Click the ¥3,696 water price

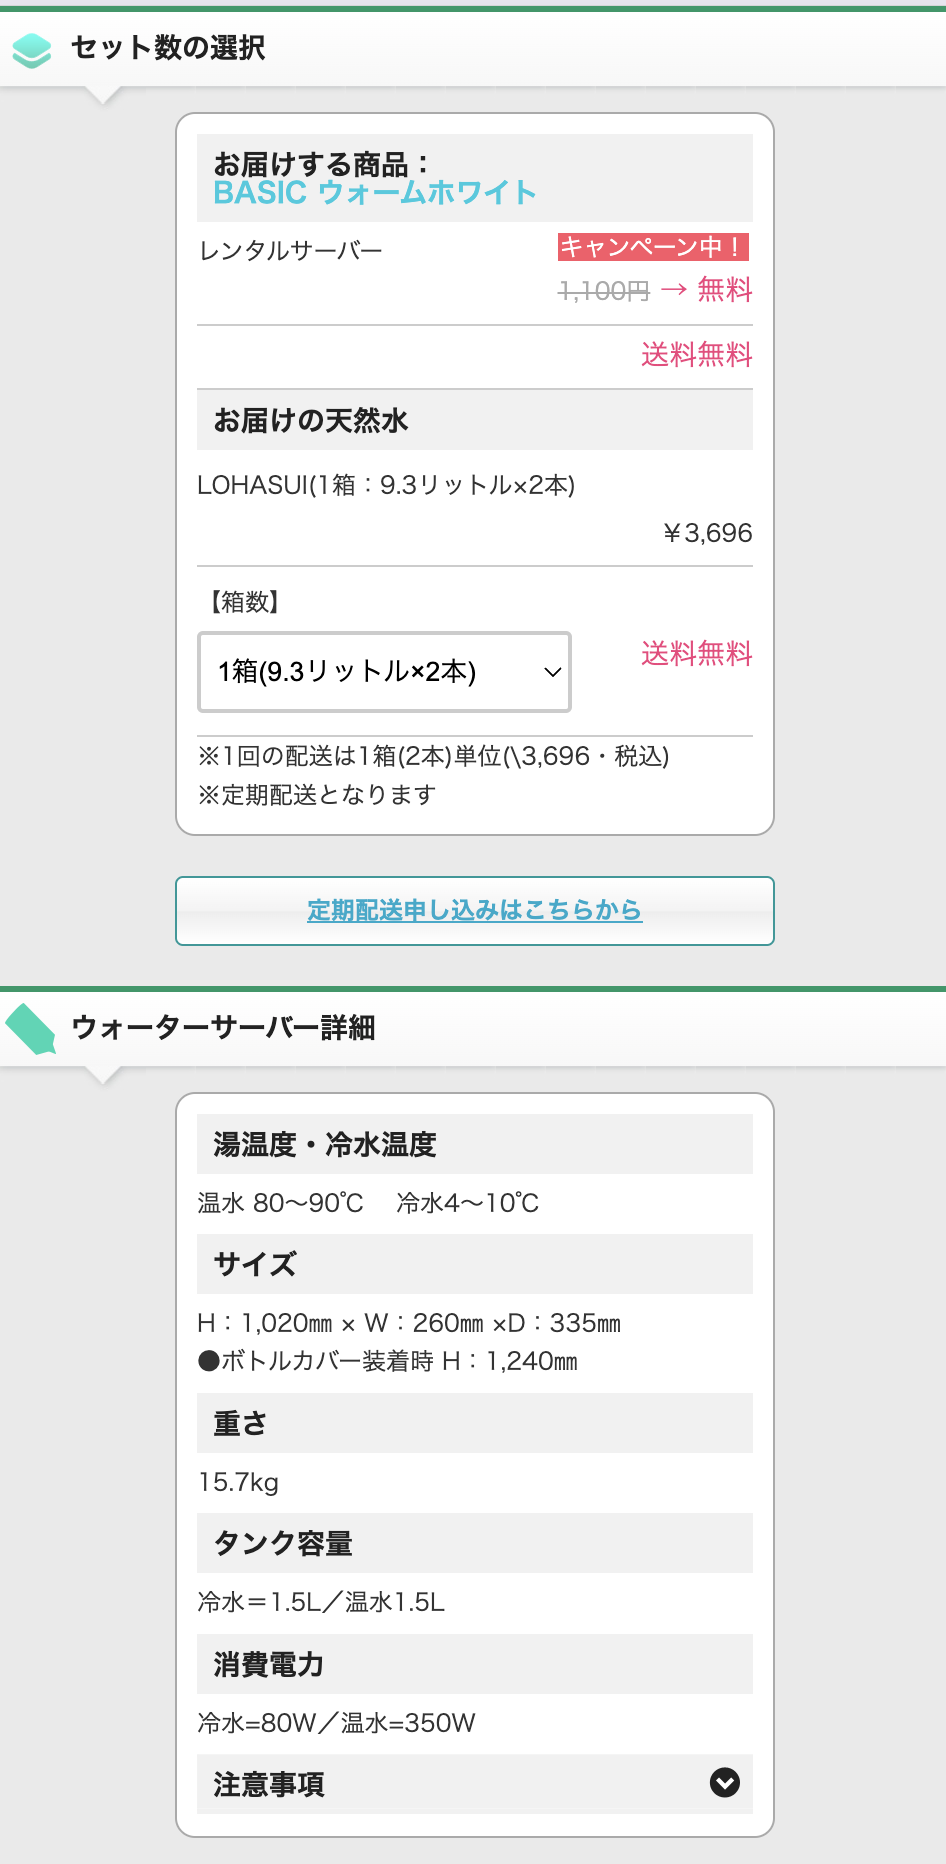click(707, 533)
